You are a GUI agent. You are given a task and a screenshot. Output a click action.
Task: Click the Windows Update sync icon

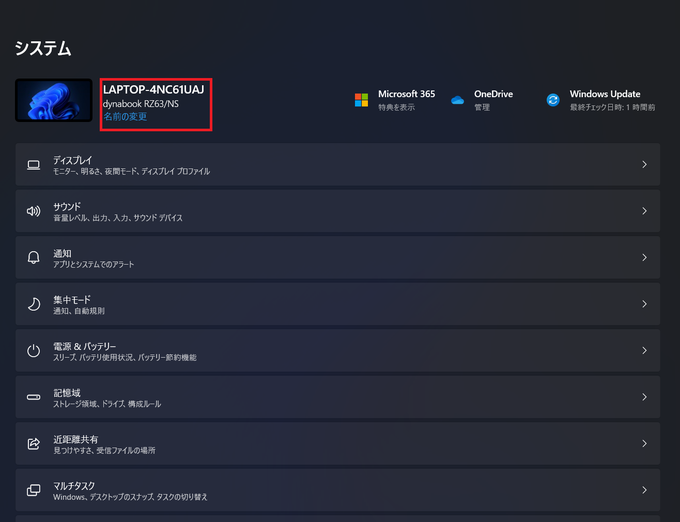click(x=553, y=100)
